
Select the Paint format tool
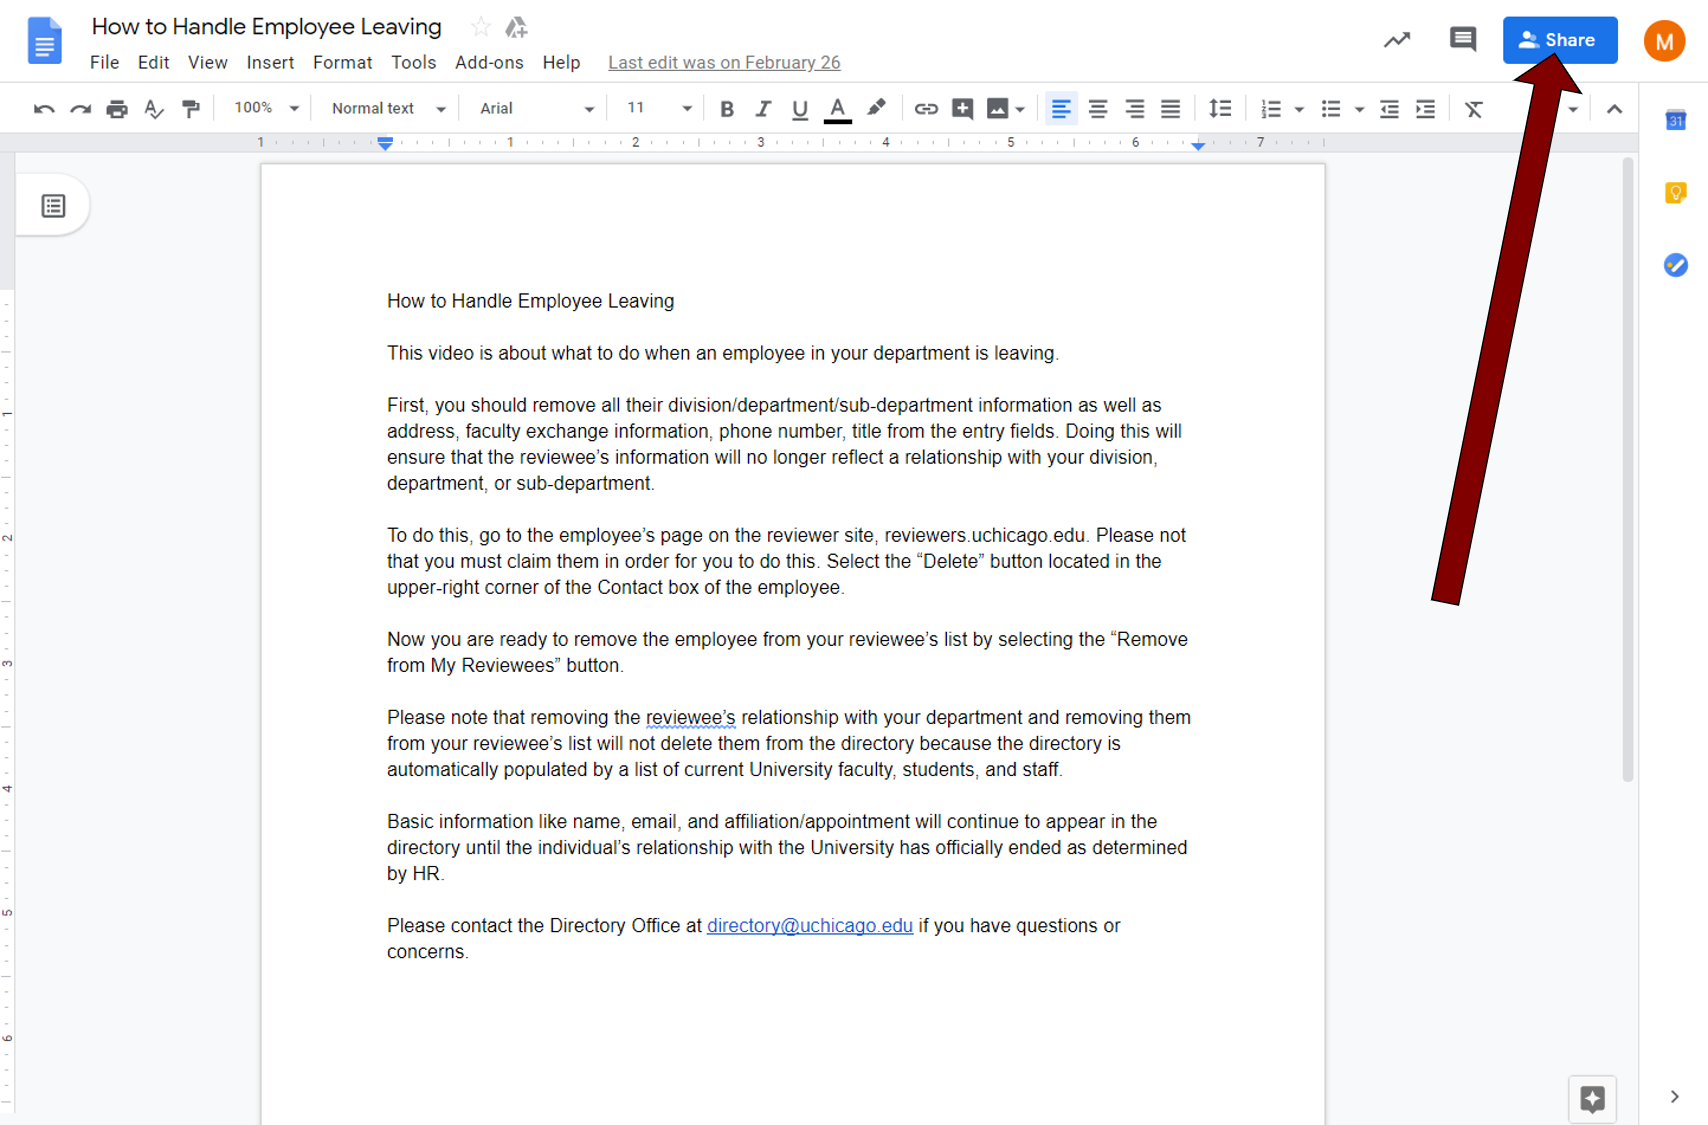191,109
